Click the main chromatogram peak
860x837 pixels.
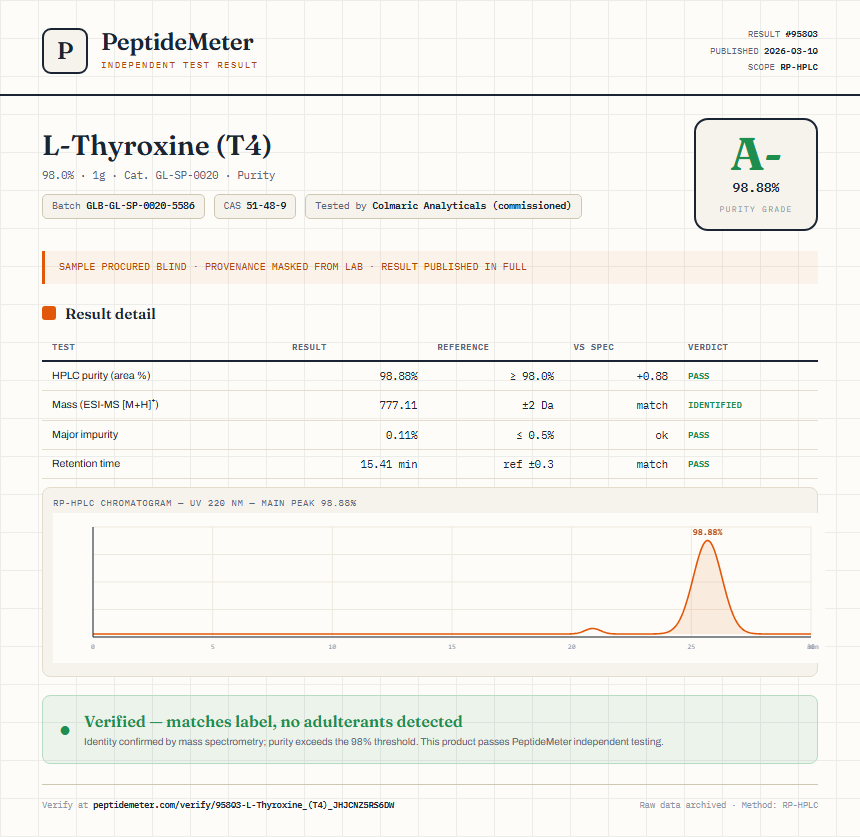(708, 592)
